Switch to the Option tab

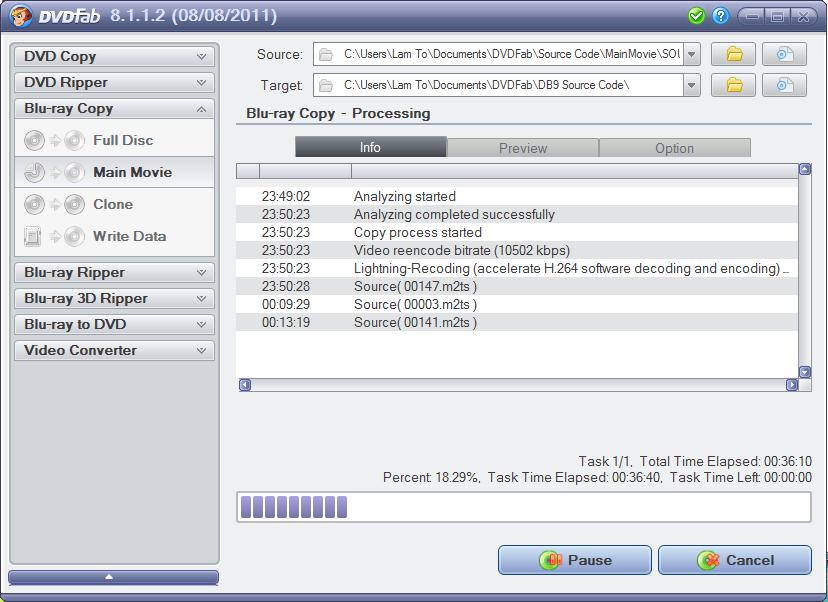(x=674, y=148)
